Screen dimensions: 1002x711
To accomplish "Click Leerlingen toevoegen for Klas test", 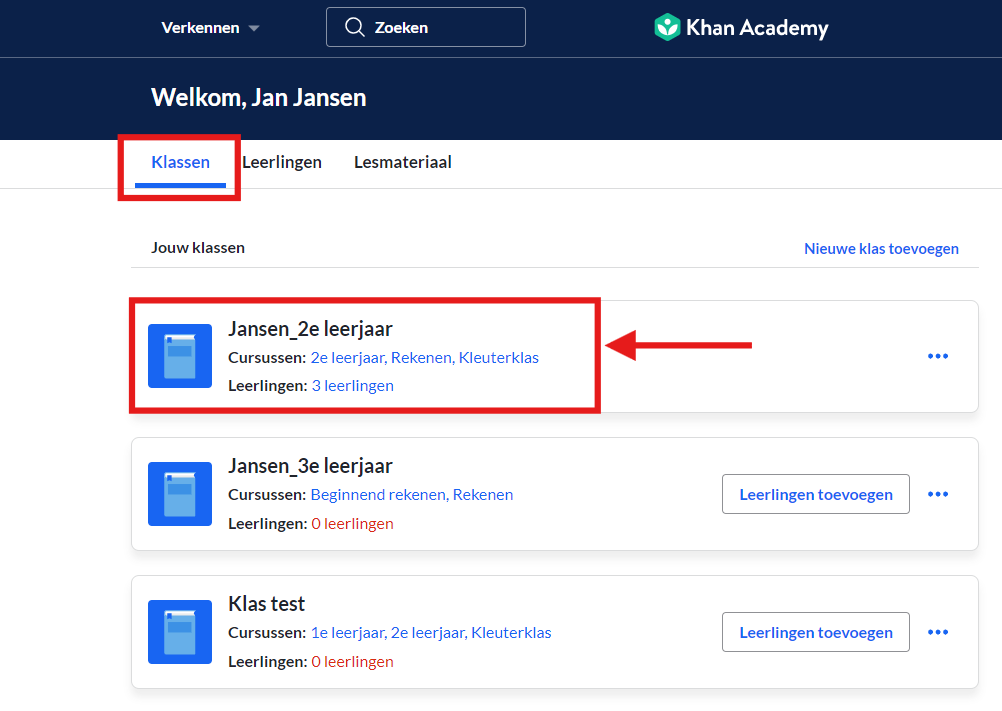I will tap(816, 632).
